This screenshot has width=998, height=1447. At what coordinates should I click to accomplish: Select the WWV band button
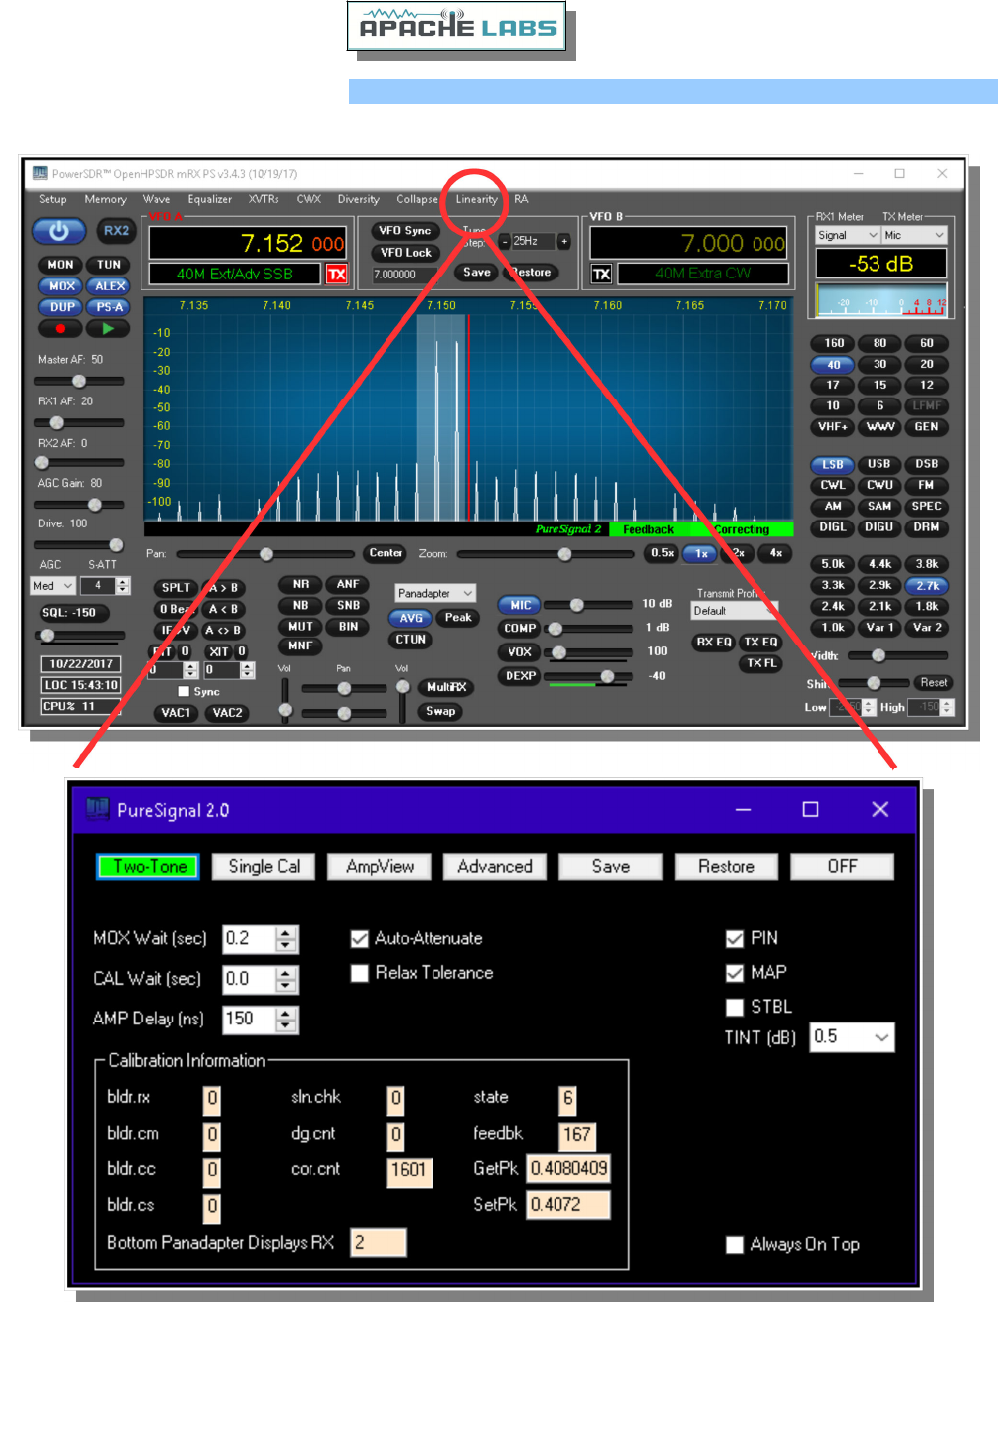coord(880,427)
